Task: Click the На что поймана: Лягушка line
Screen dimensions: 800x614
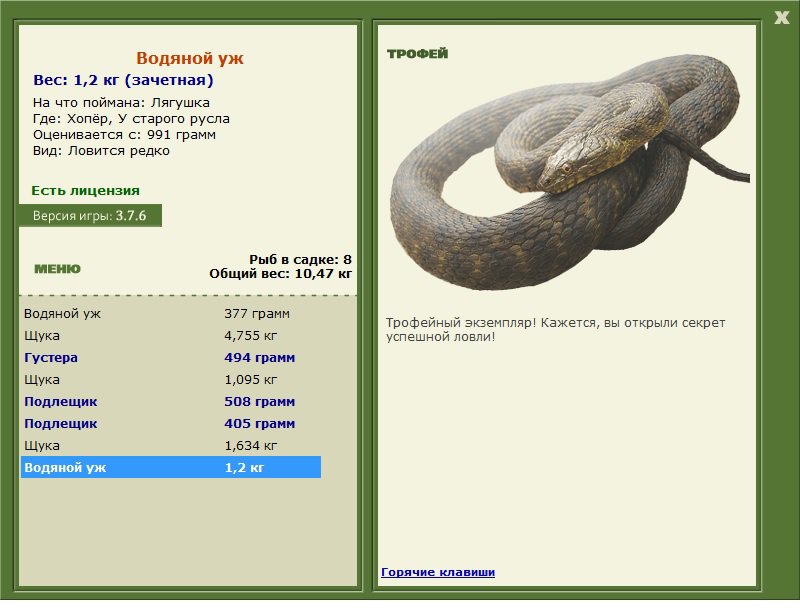Action: coord(121,103)
